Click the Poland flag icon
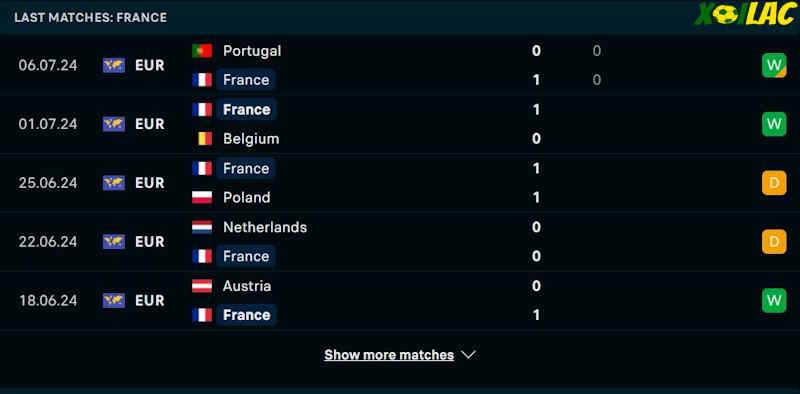This screenshot has width=800, height=394. pyautogui.click(x=202, y=198)
